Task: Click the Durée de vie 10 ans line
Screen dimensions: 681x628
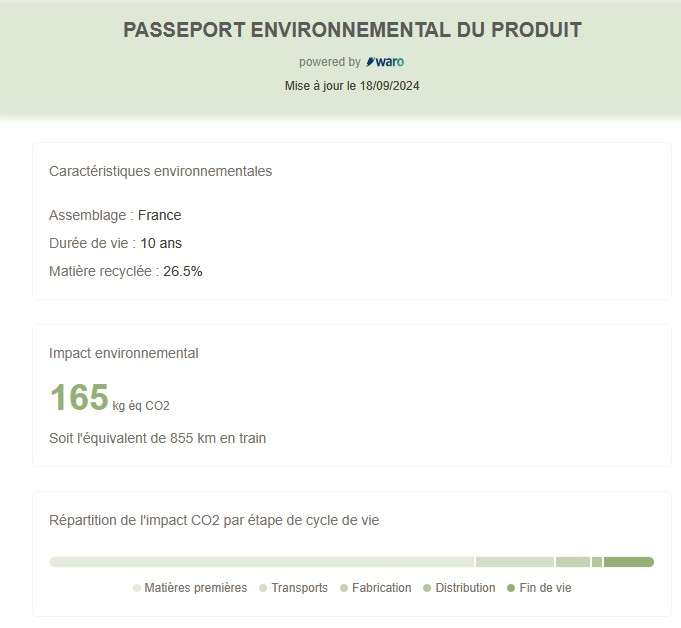Action: (x=115, y=243)
